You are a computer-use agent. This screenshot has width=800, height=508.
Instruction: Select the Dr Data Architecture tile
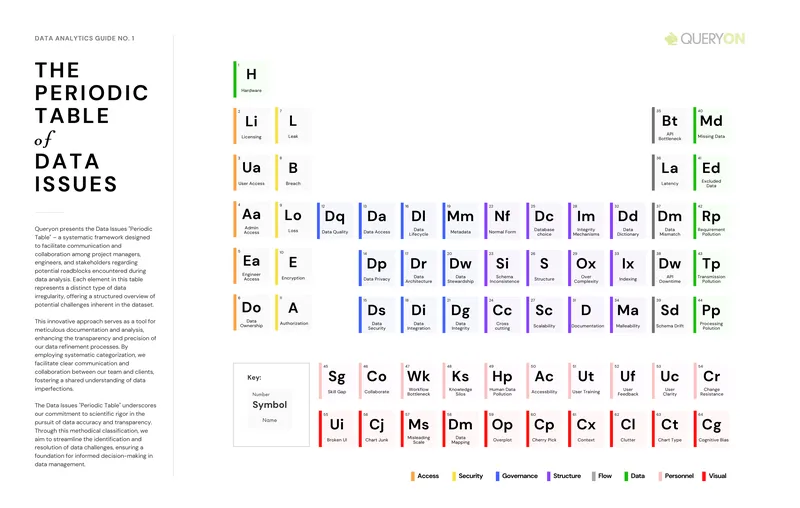[x=419, y=268]
